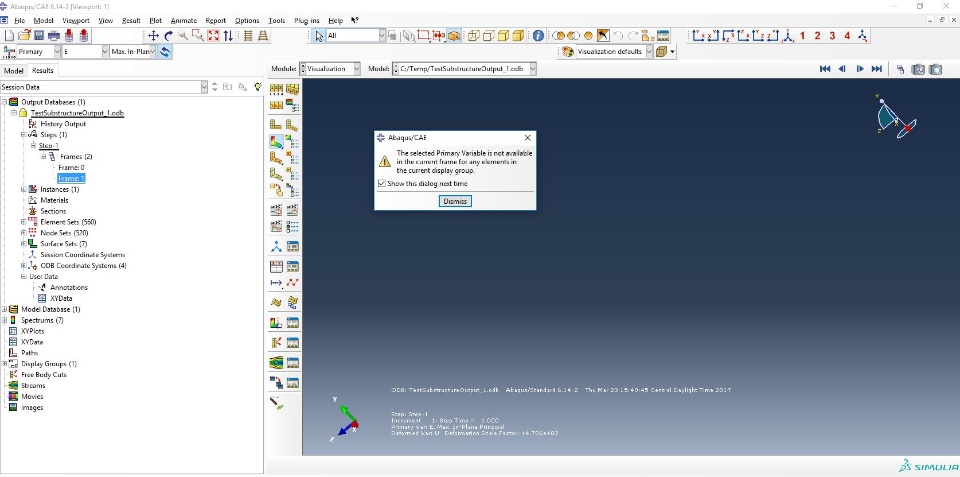Click the XYPlots tree item
The image size is (960, 477).
(32, 331)
